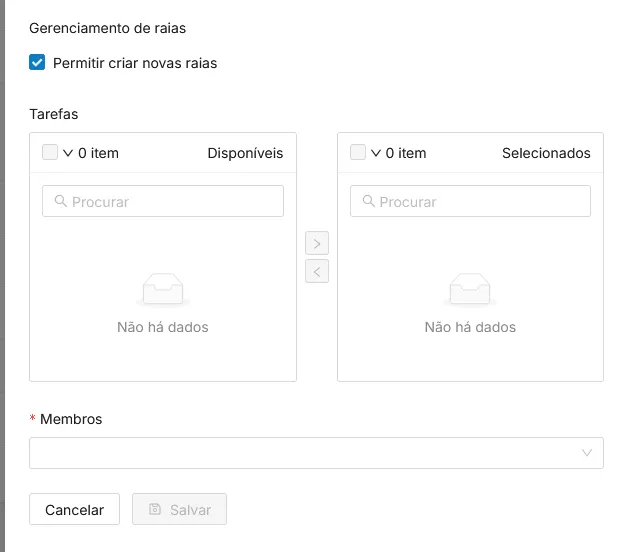Click Não há dados text in Selecionados
The image size is (617, 552).
(x=470, y=327)
